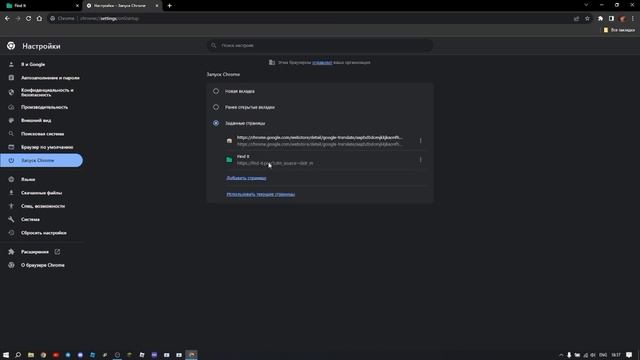Screen dimensions: 640x360
Task: Select the Новая вкладка radio option
Action: click(x=216, y=91)
